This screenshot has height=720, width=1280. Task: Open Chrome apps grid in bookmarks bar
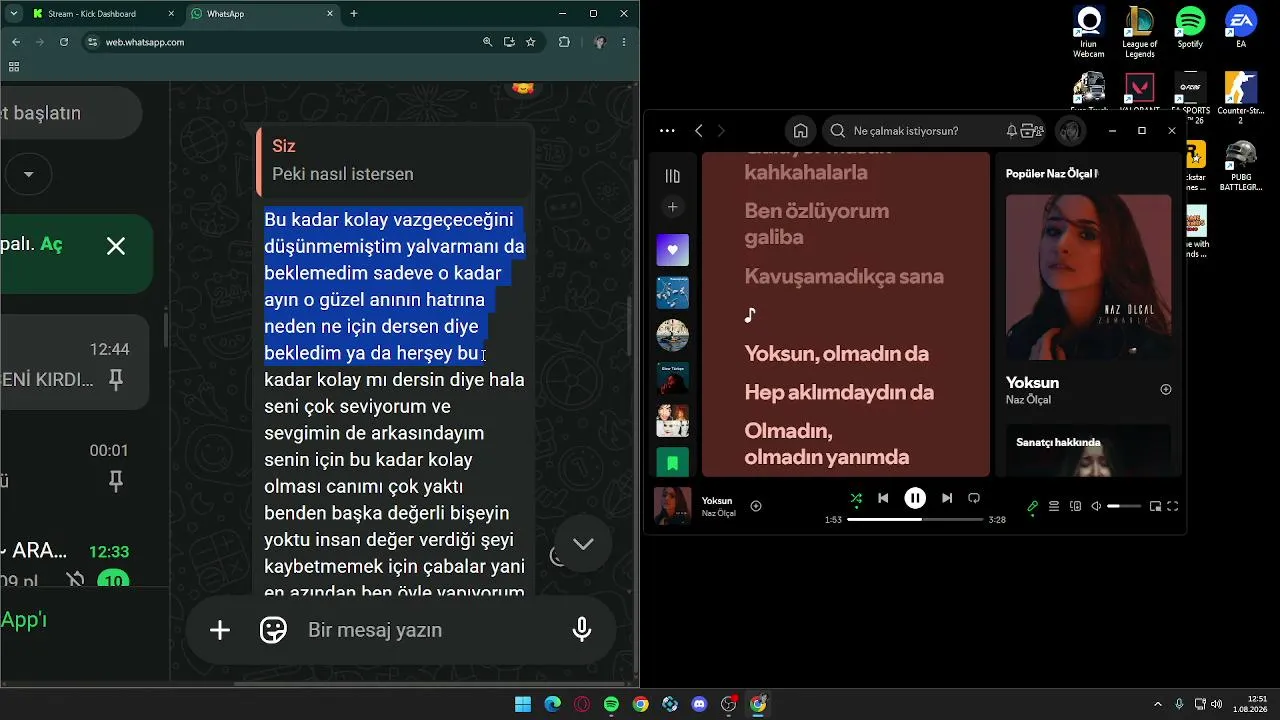(14, 67)
